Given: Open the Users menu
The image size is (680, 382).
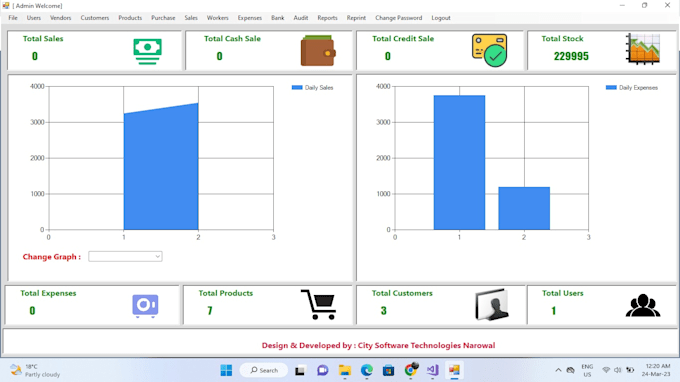Looking at the screenshot, I should pyautogui.click(x=33, y=18).
